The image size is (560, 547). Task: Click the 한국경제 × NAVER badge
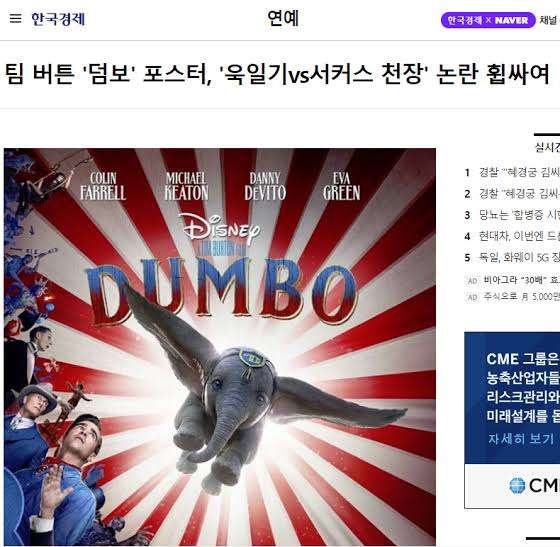[x=488, y=20]
